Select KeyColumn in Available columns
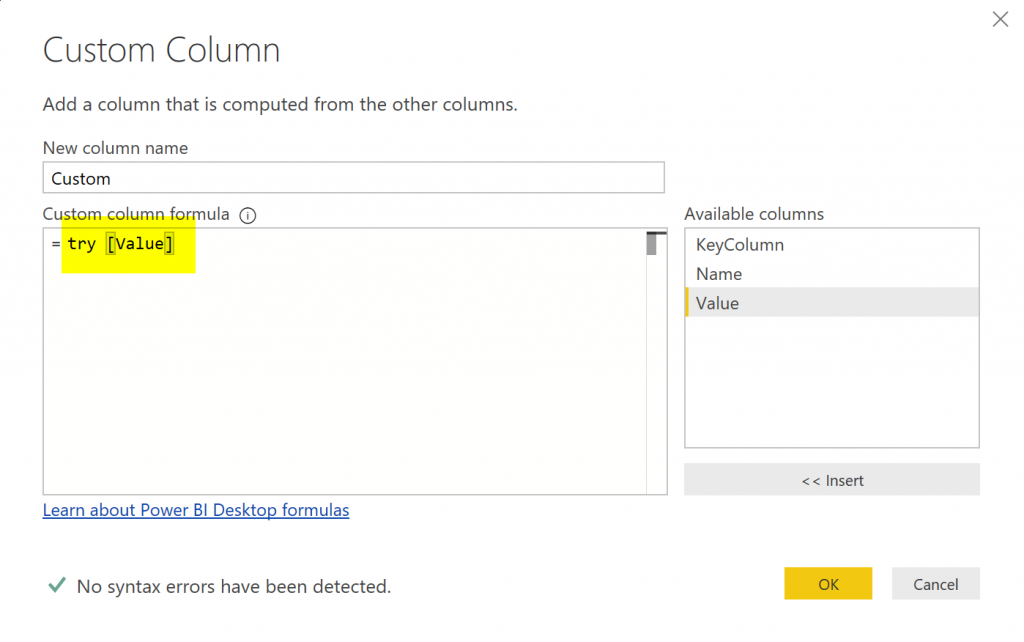The image size is (1024, 642). click(739, 245)
